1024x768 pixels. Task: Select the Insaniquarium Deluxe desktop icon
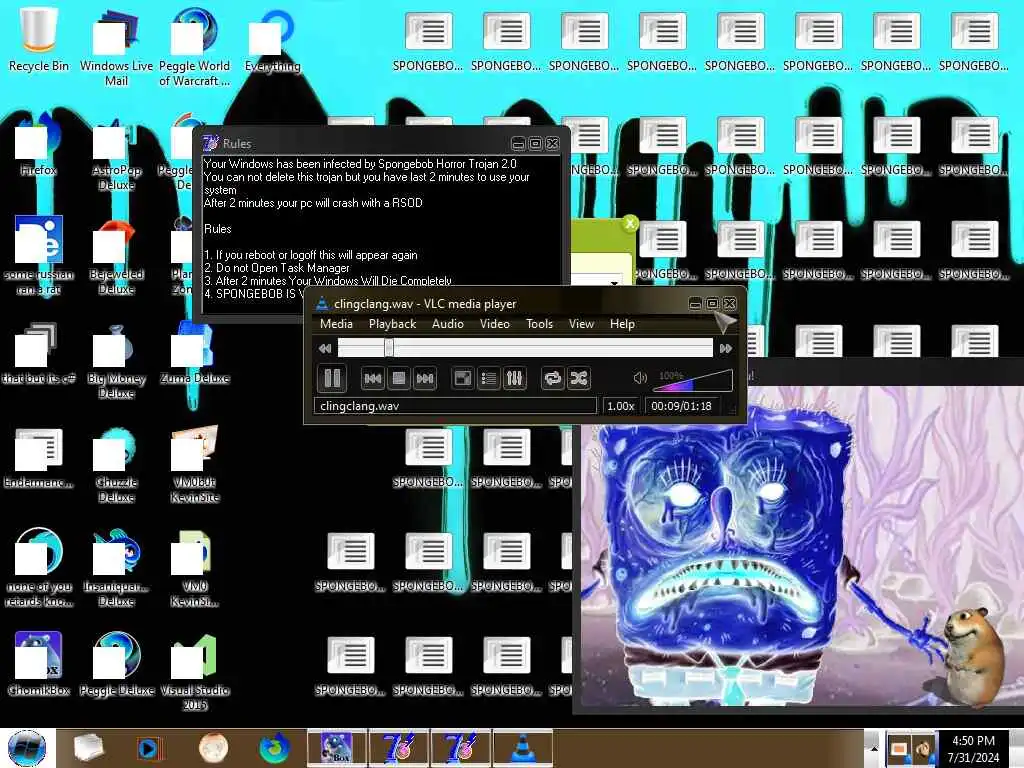click(116, 568)
